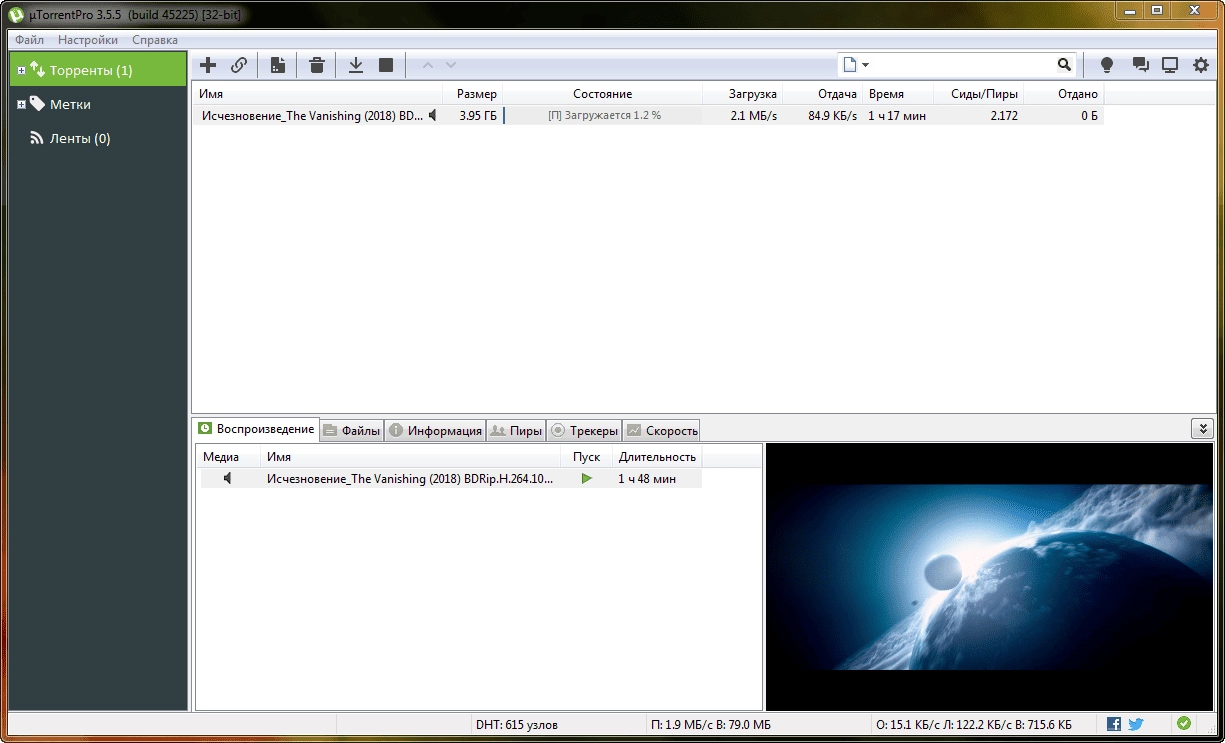This screenshot has width=1225, height=743.
Task: Sort by the Размер column header
Action: (472, 94)
